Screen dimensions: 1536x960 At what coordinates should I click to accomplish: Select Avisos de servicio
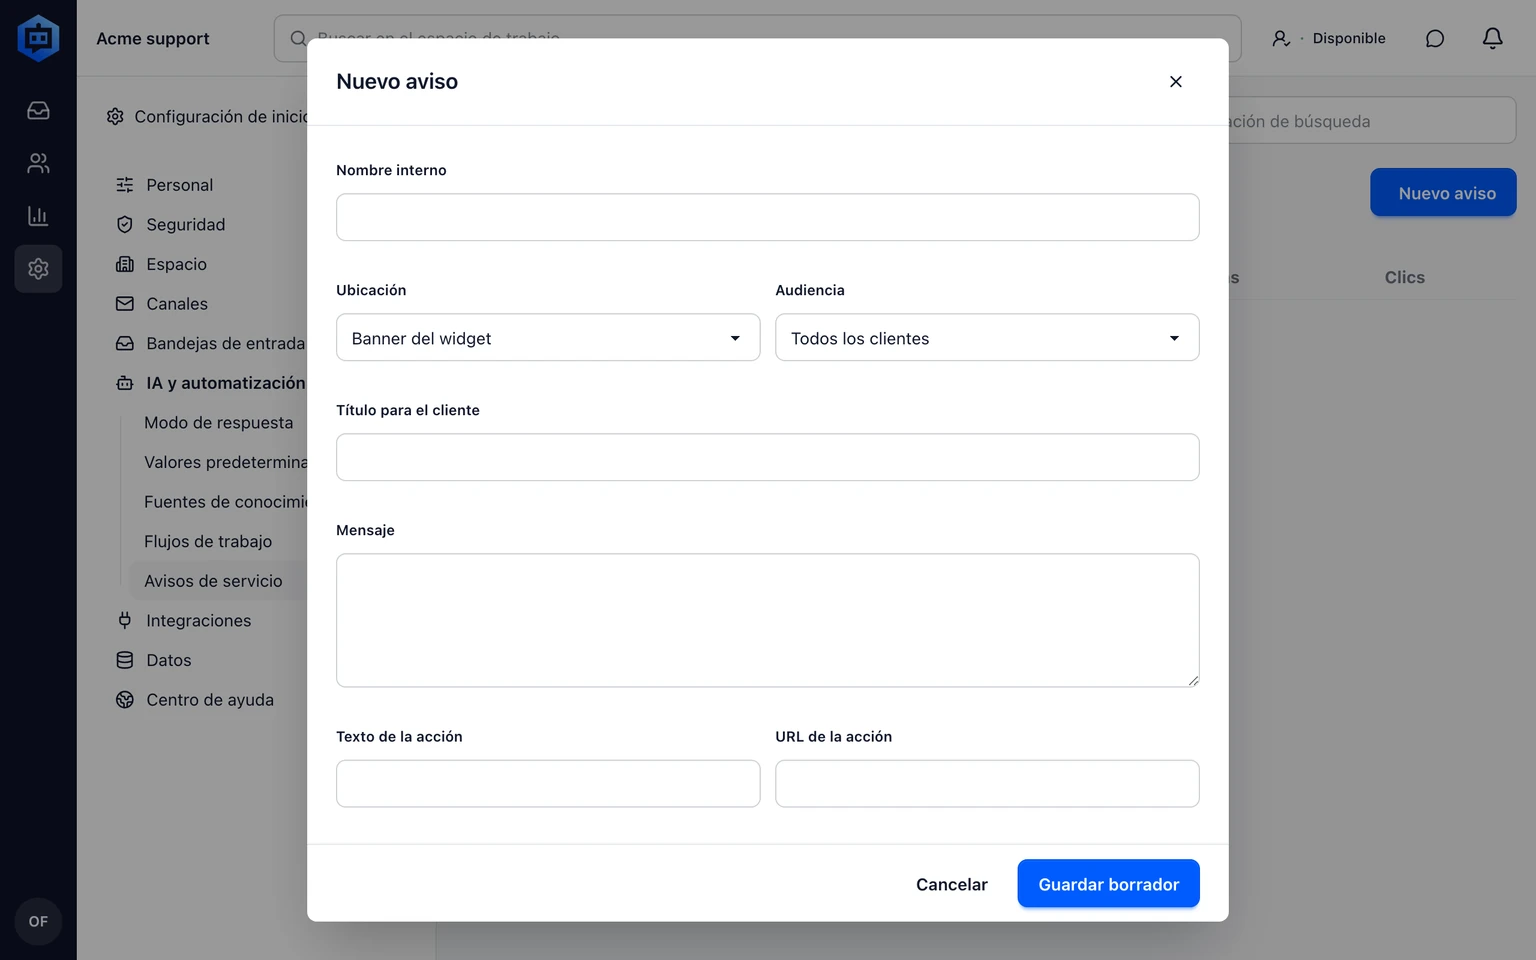coord(213,581)
